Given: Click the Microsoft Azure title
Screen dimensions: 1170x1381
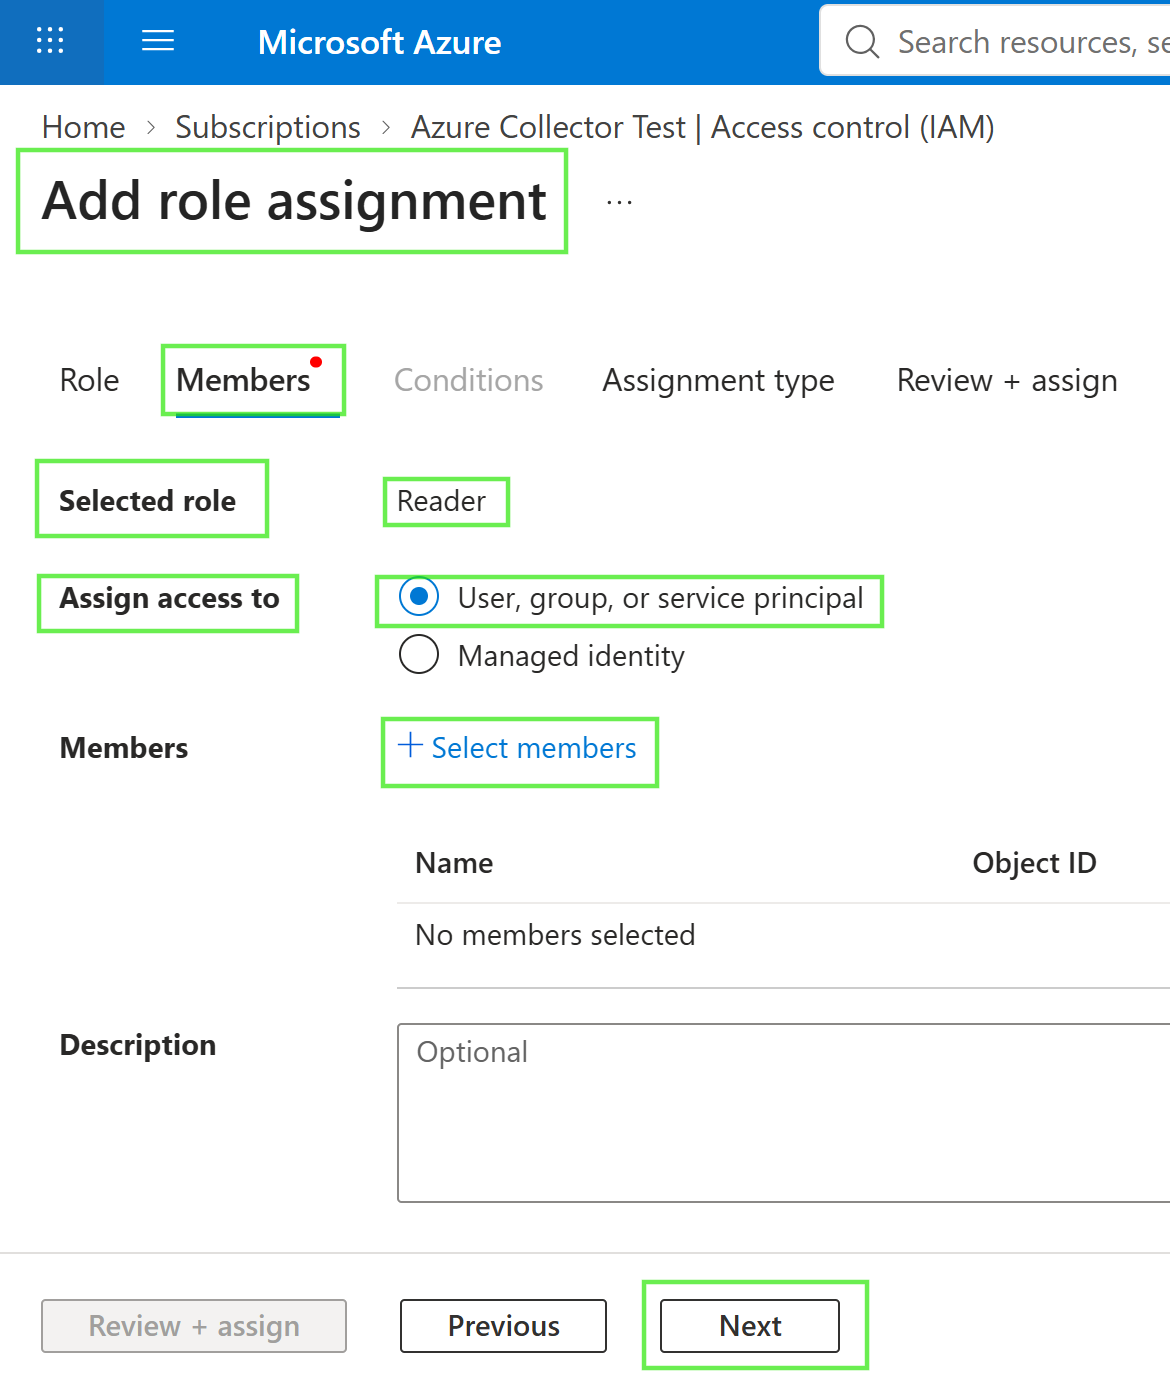Looking at the screenshot, I should [x=380, y=42].
